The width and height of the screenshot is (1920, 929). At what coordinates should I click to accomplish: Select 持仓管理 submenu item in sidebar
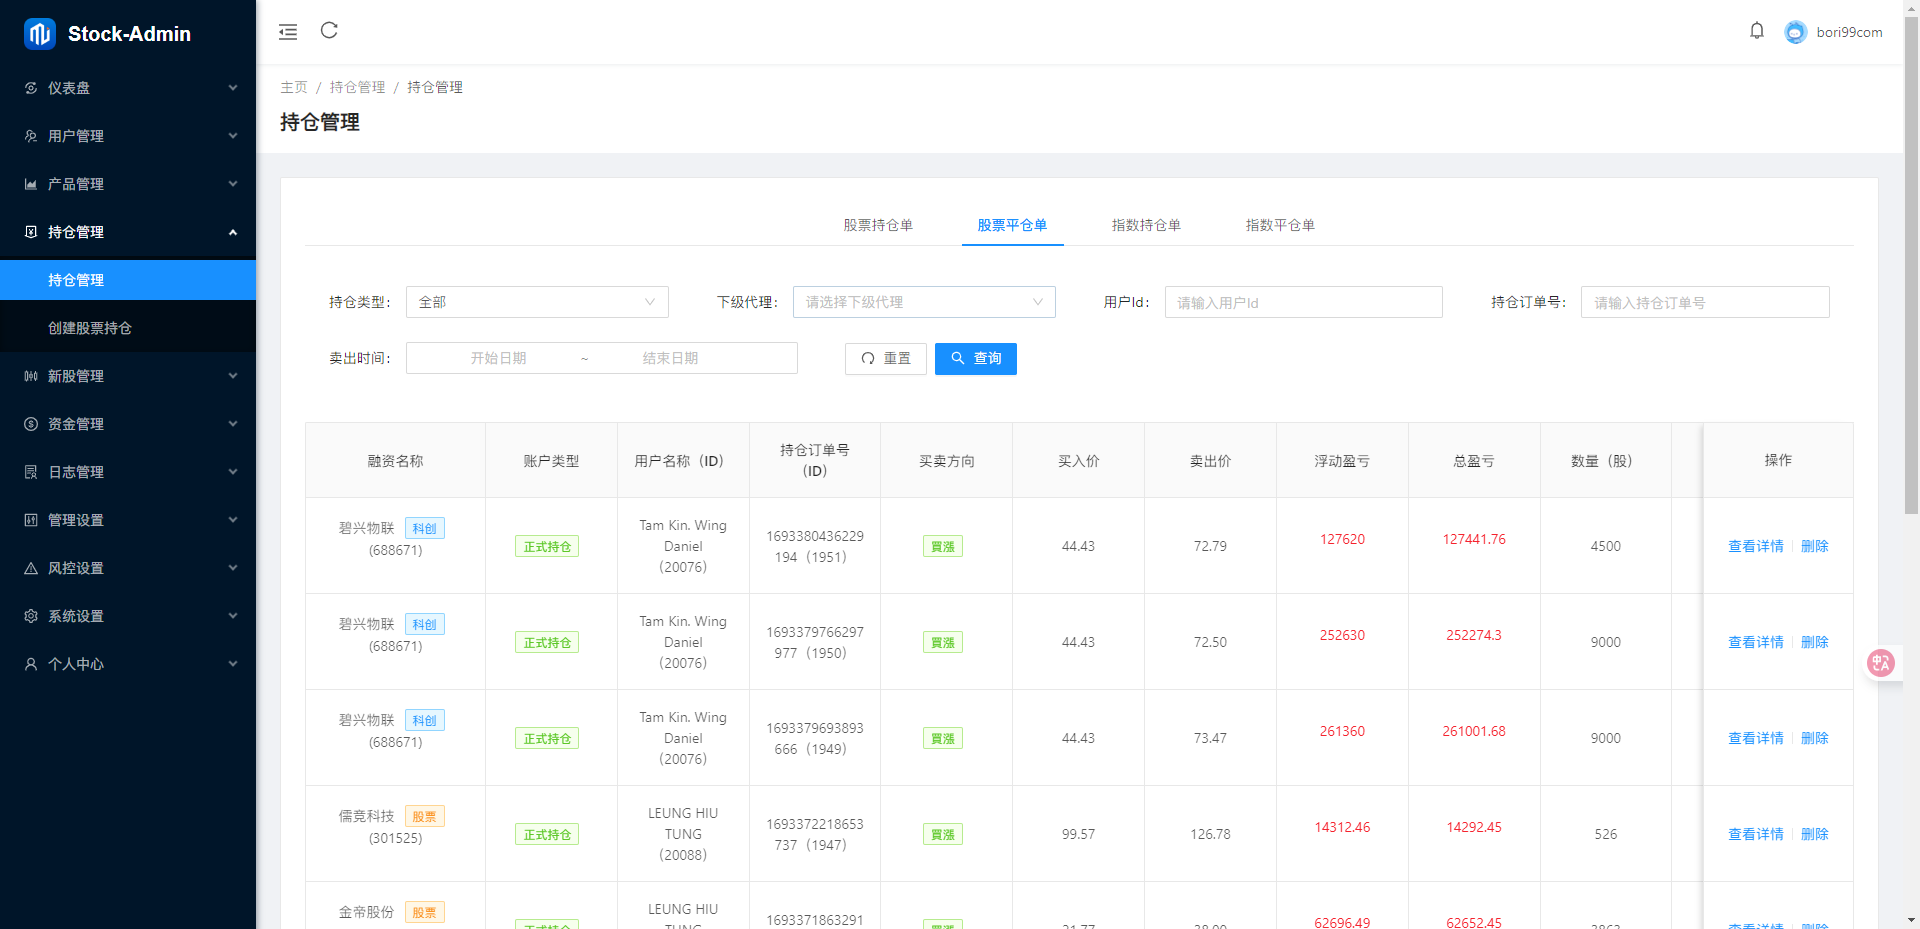click(x=128, y=280)
